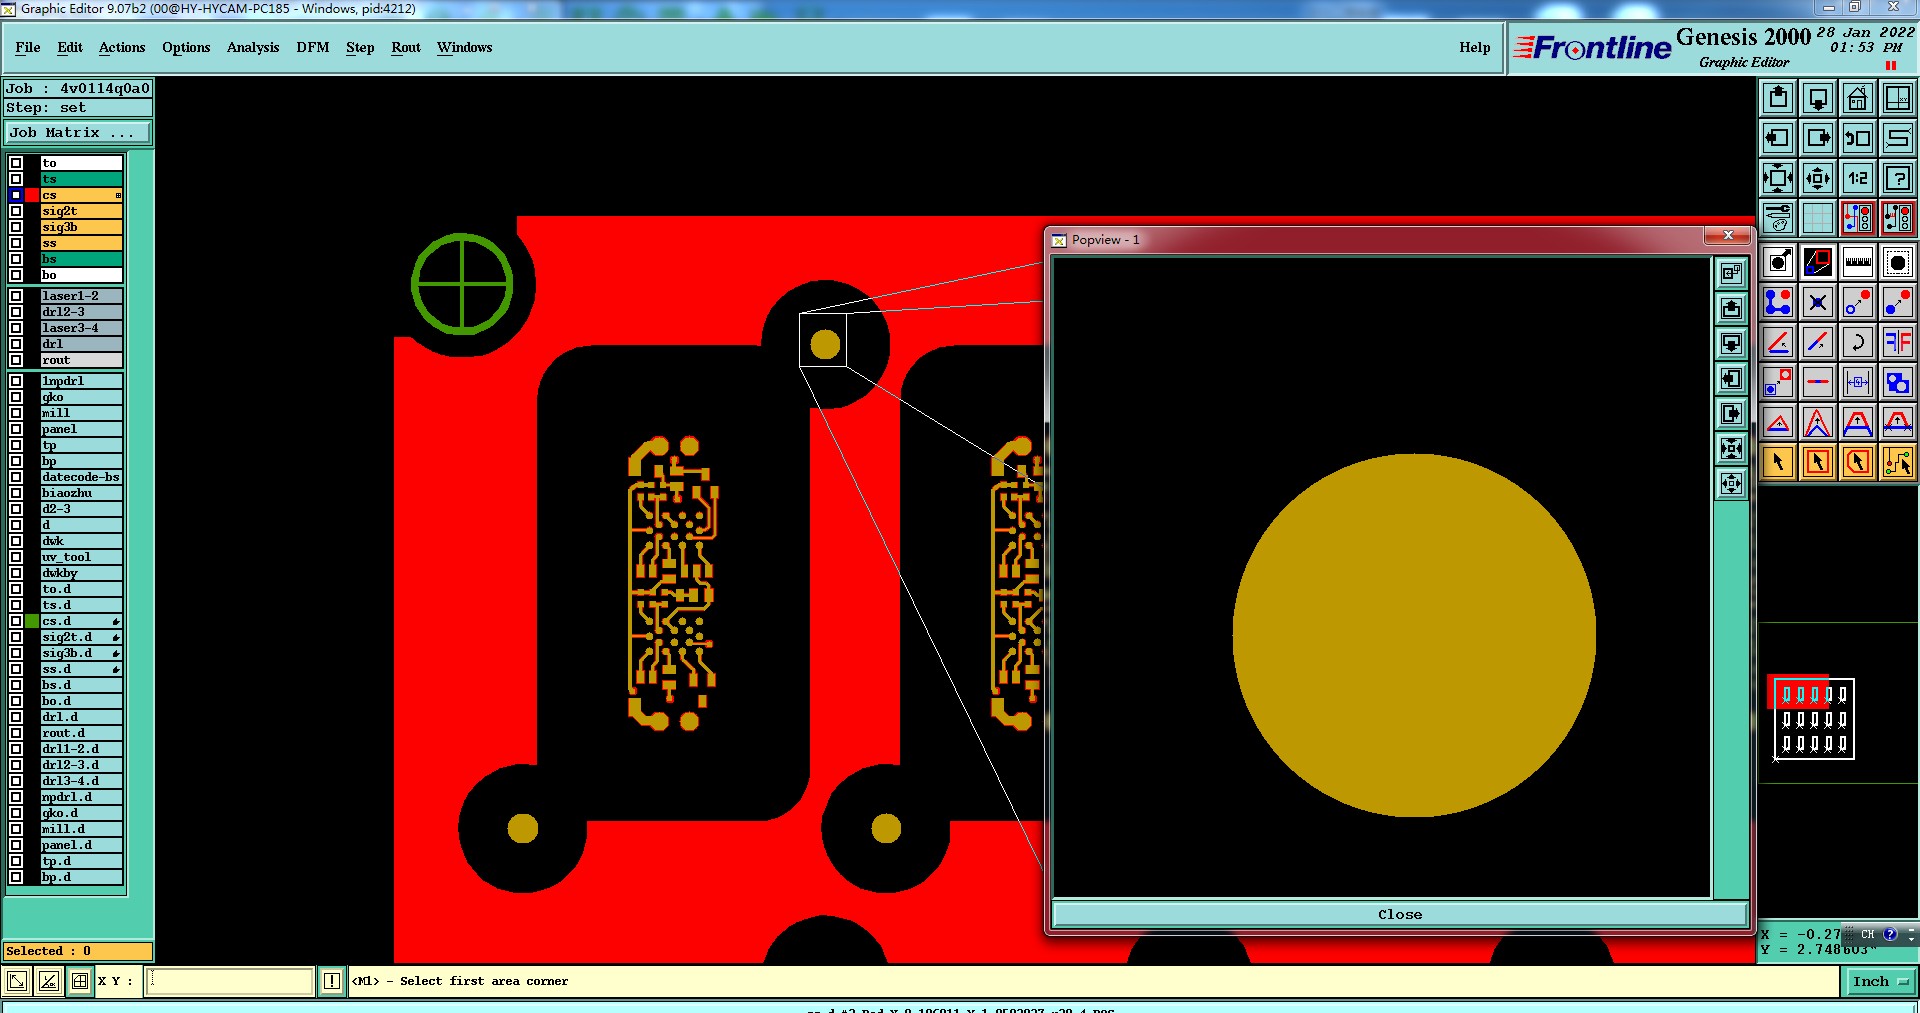Open the Help menu button
Viewport: 1920px width, 1013px height.
pyautogui.click(x=1475, y=47)
